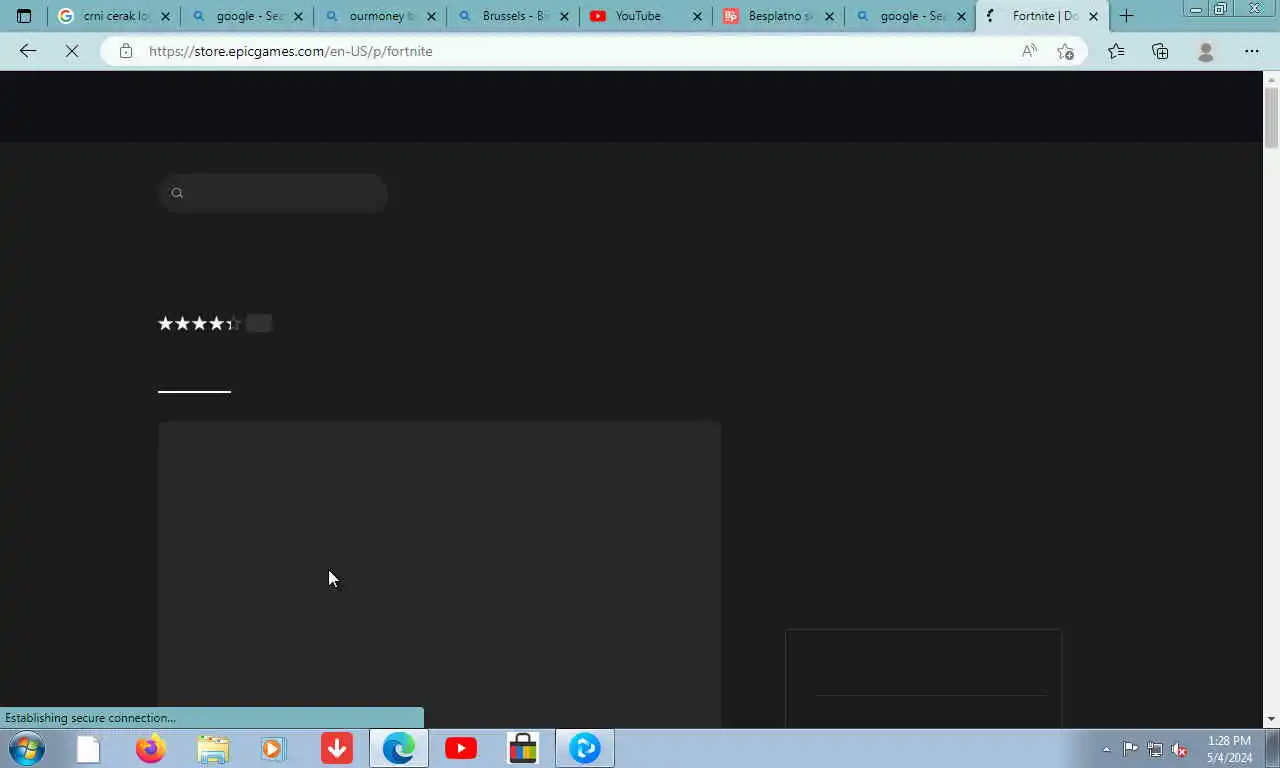Screen dimensions: 1280x768
Task: Open the Windows Start menu
Action: (x=27, y=748)
